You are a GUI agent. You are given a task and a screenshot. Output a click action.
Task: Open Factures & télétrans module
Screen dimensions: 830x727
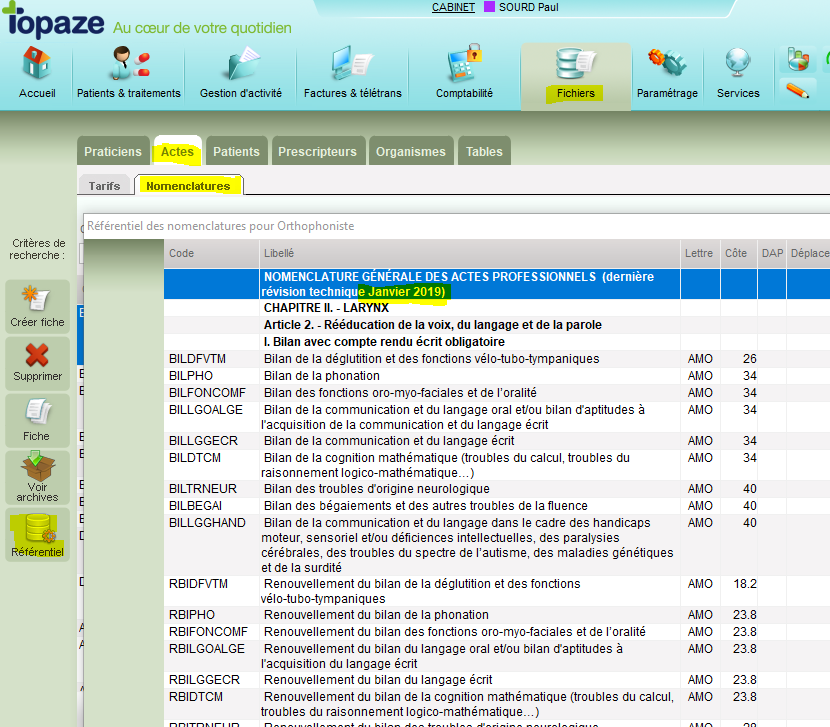[x=352, y=64]
